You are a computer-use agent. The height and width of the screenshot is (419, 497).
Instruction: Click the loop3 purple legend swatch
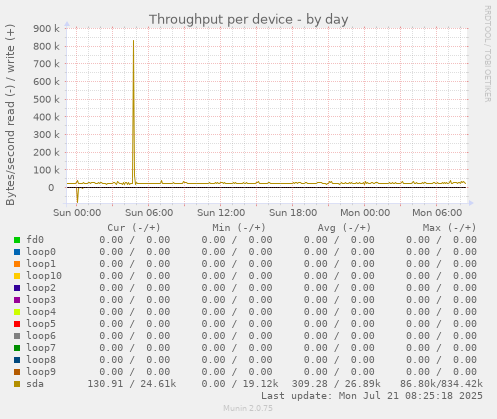click(17, 300)
